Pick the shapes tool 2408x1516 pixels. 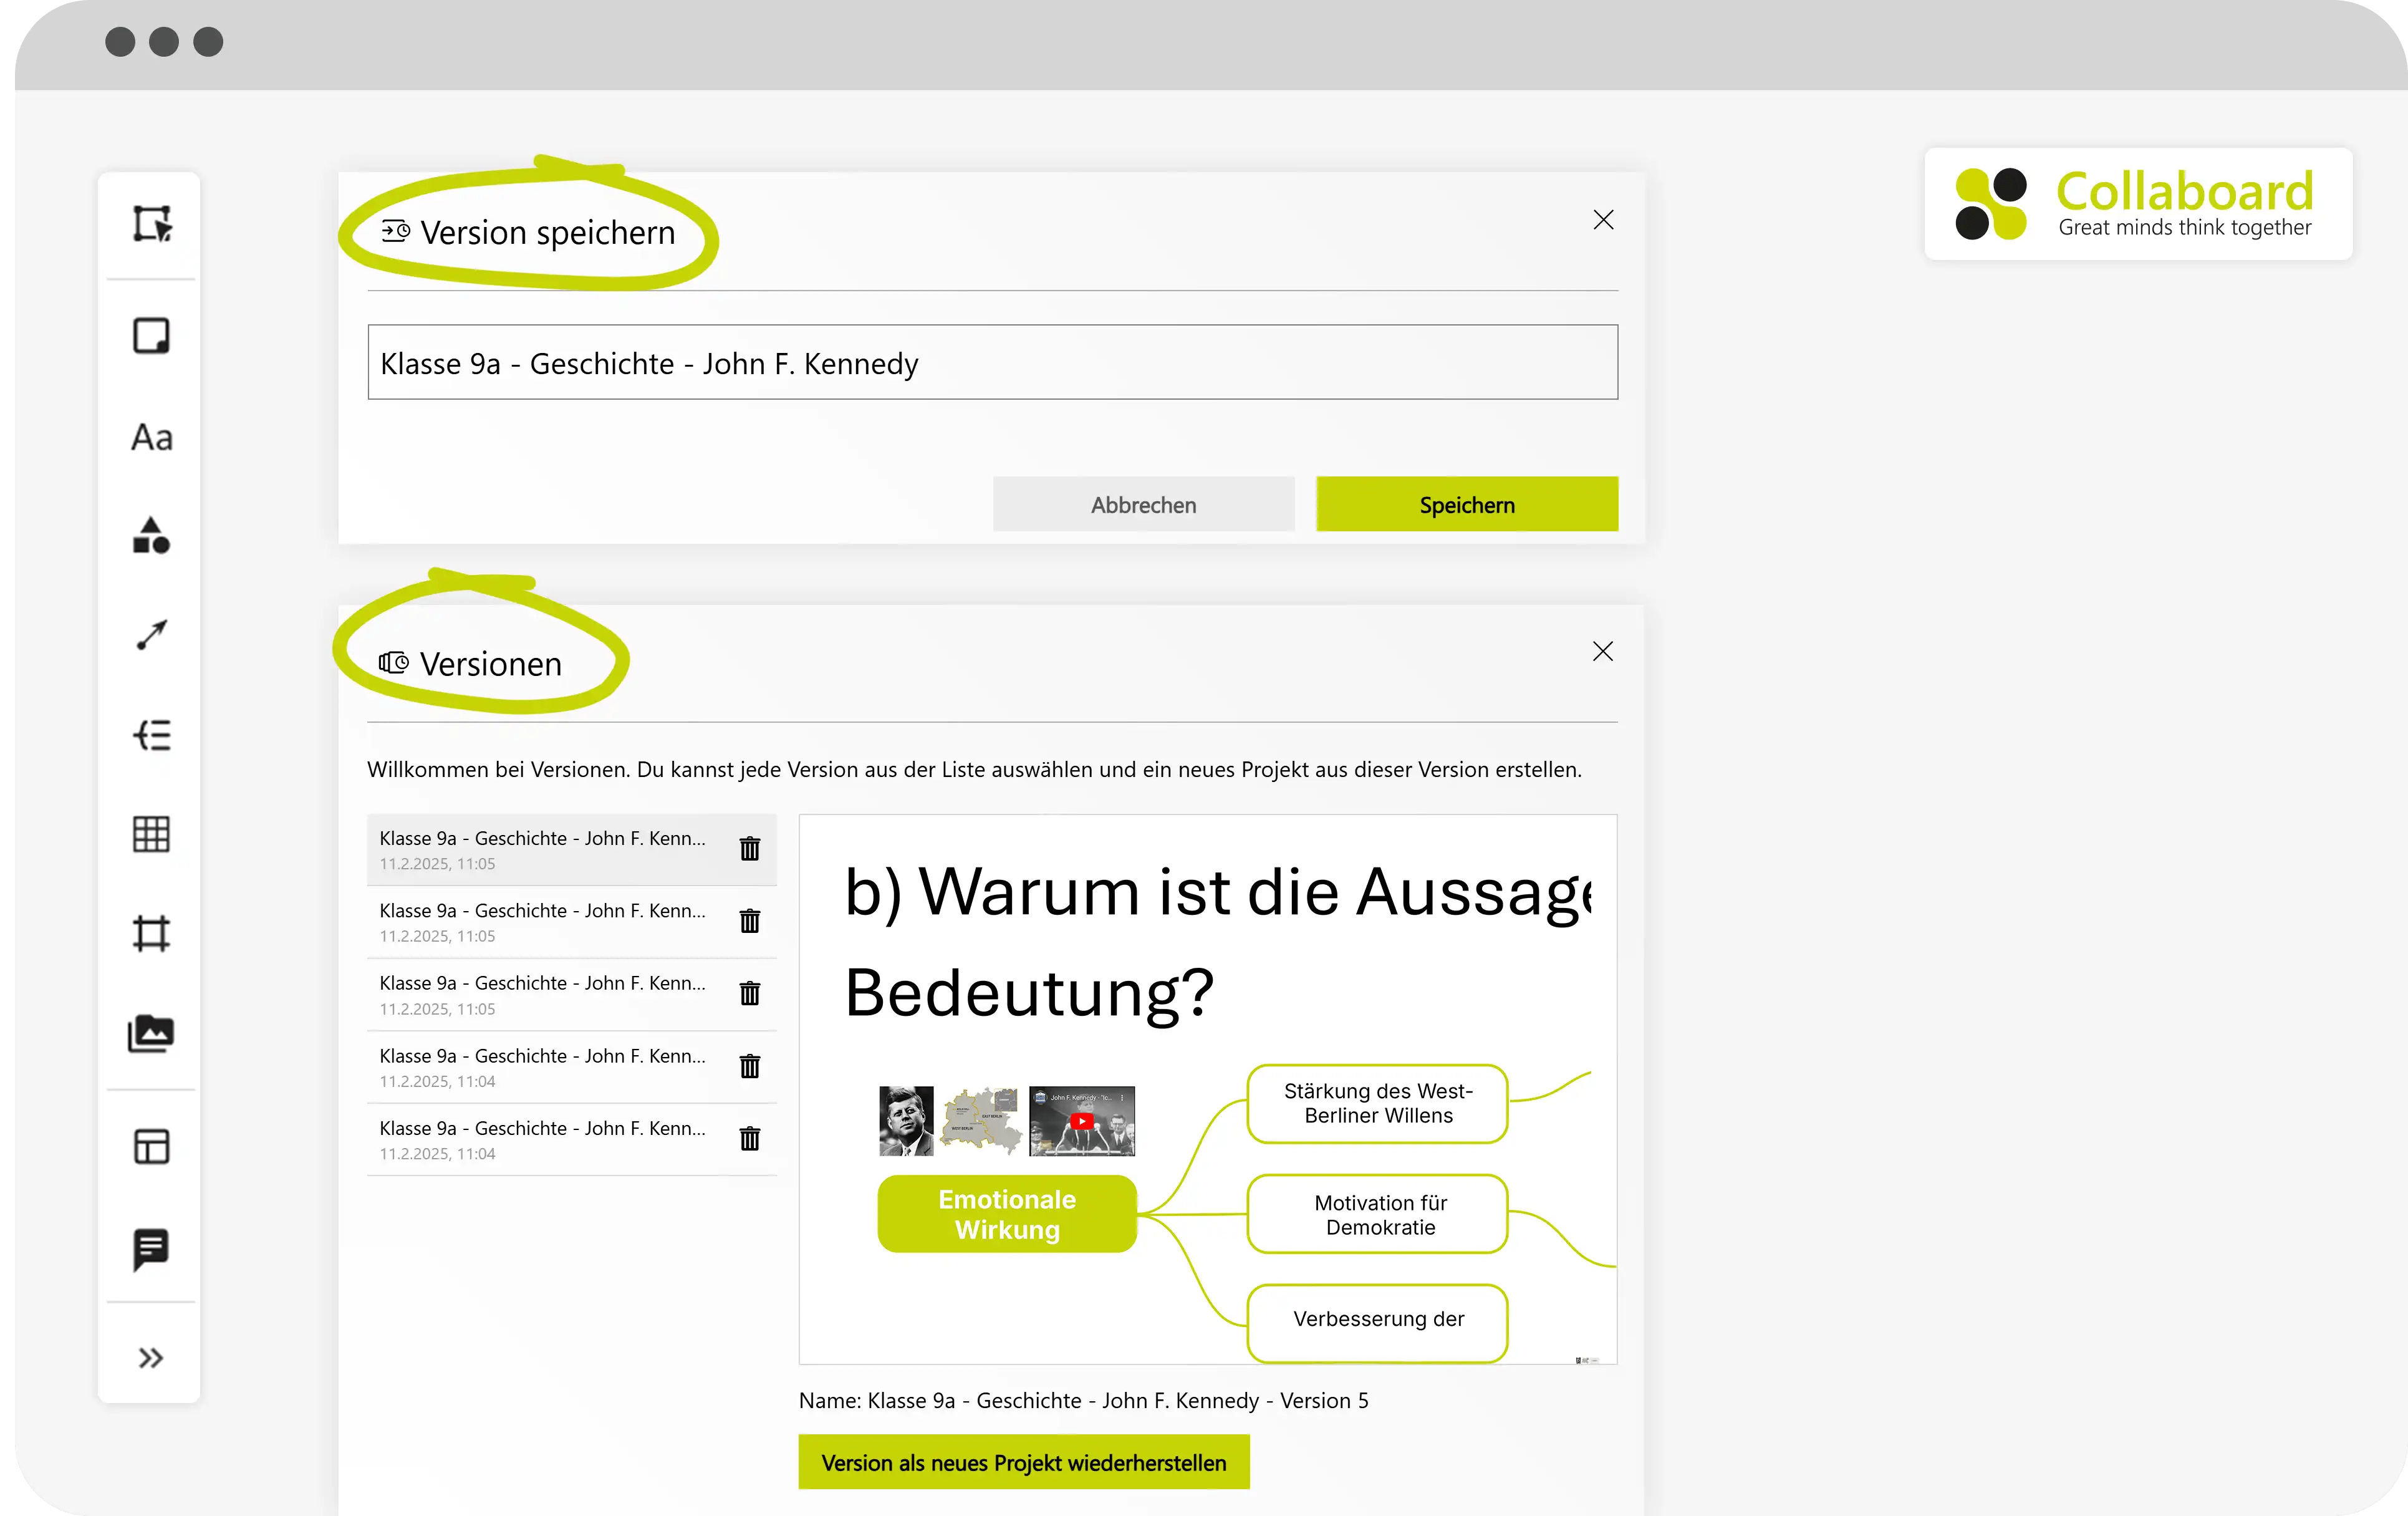point(151,537)
